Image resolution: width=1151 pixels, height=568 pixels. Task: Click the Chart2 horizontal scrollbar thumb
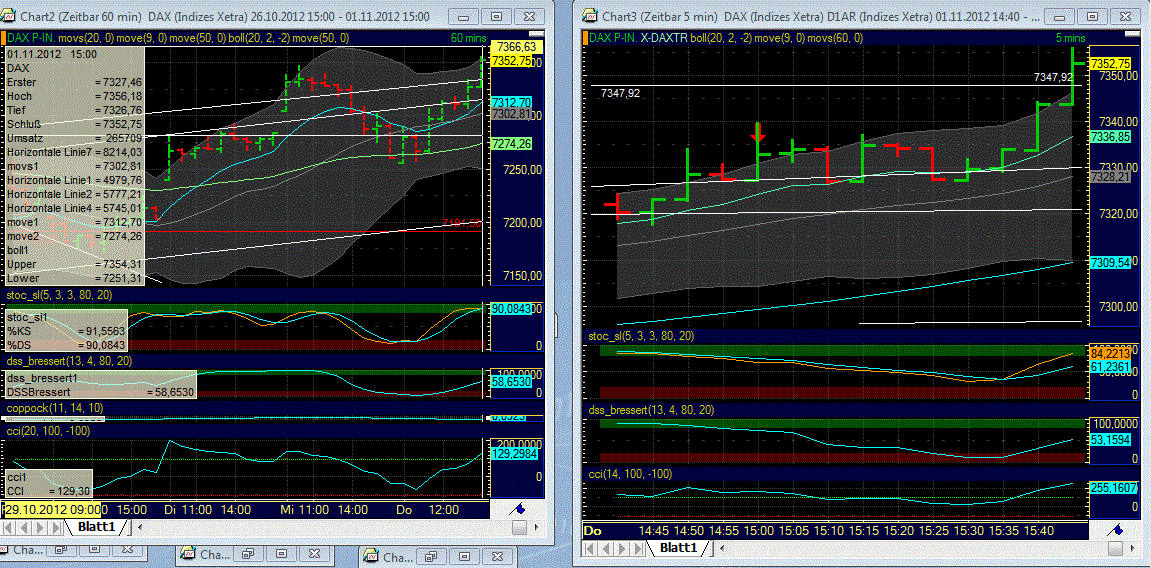pyautogui.click(x=519, y=527)
